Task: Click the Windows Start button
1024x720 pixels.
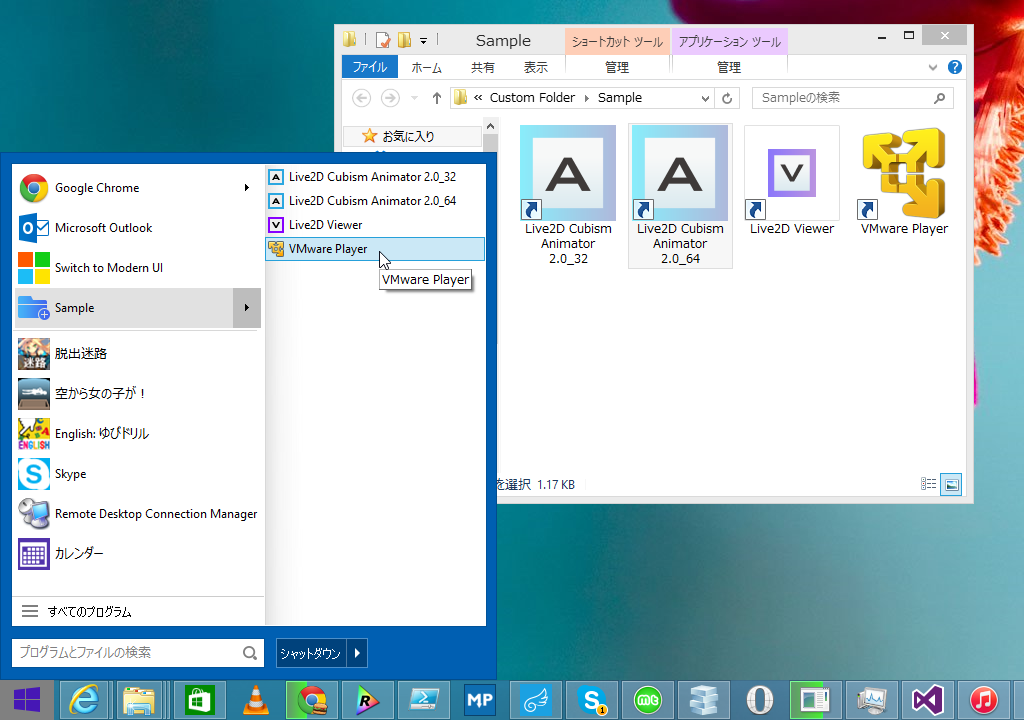Action: 27,700
